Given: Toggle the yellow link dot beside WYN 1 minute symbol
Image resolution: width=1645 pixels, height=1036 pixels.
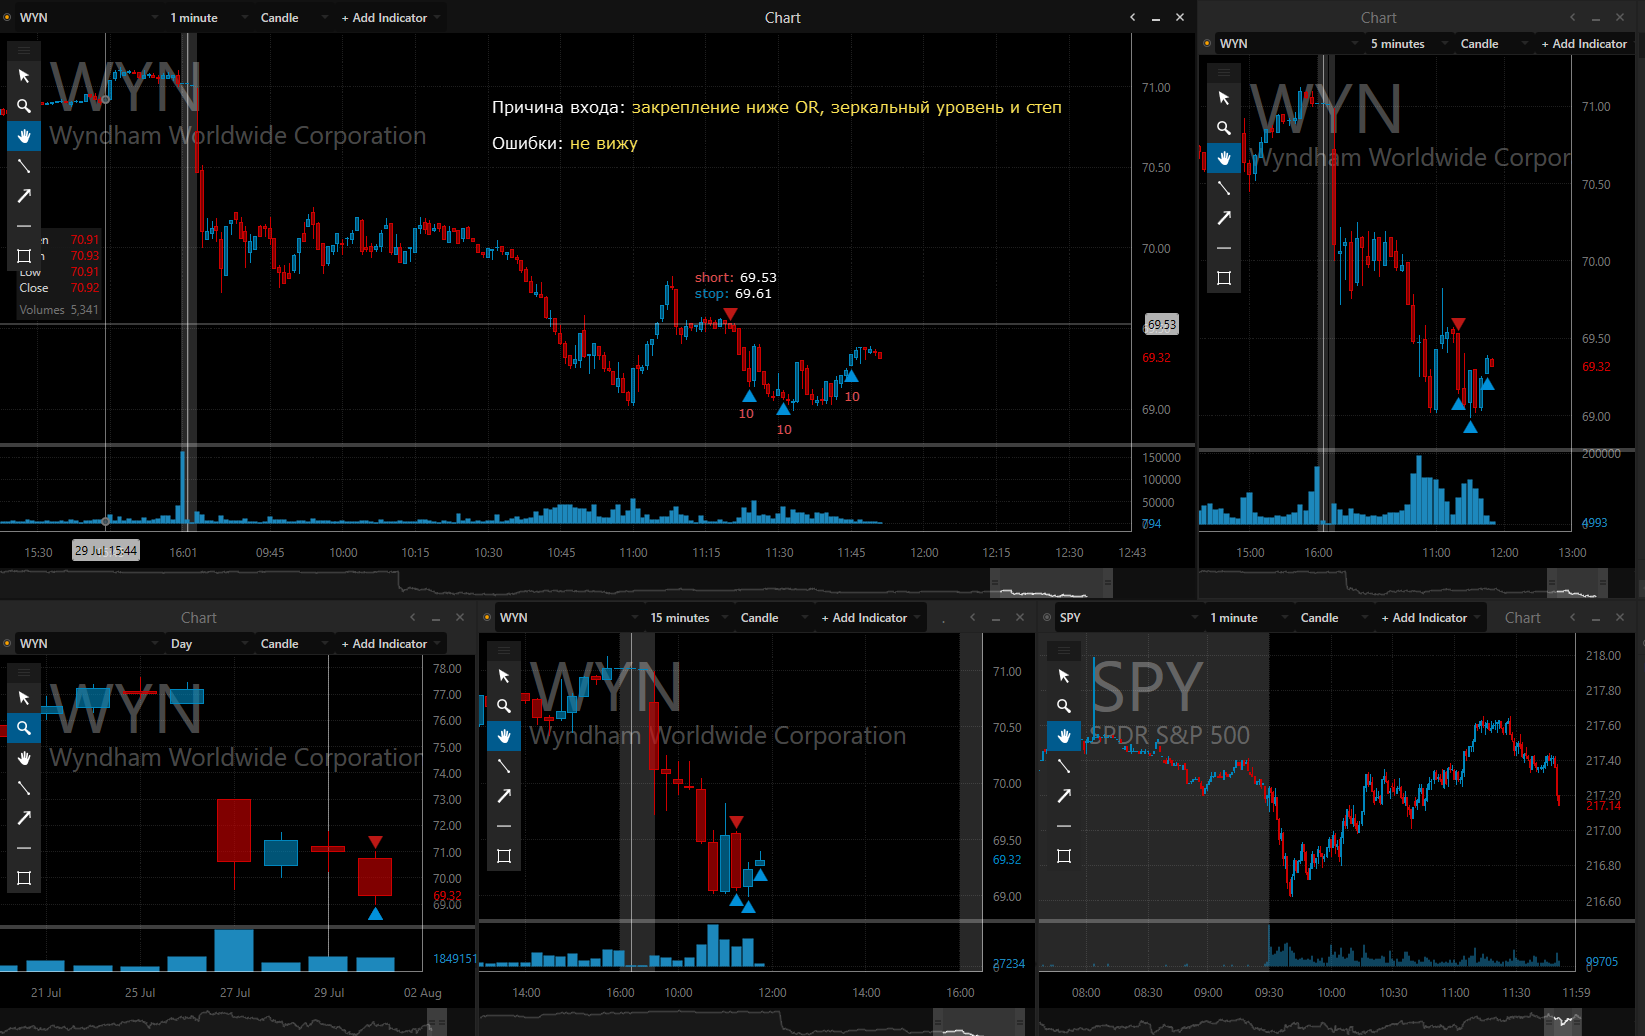Looking at the screenshot, I should click(x=7, y=18).
